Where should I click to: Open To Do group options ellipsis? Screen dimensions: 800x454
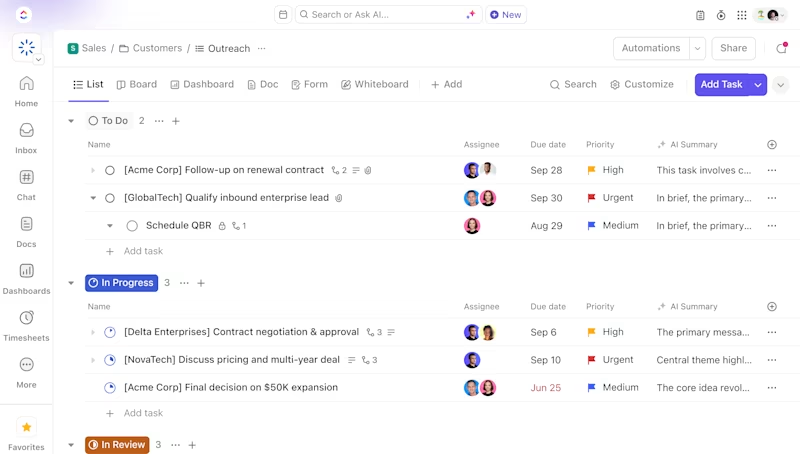click(x=159, y=121)
